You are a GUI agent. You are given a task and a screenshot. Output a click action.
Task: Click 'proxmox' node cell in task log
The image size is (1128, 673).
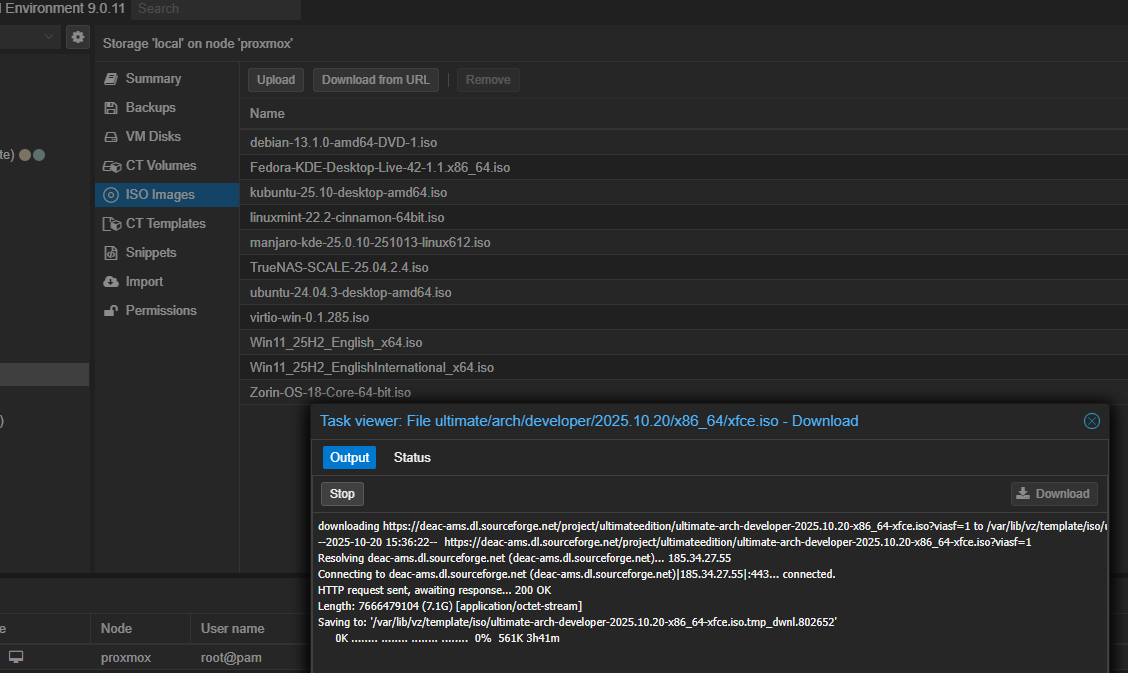tap(126, 657)
